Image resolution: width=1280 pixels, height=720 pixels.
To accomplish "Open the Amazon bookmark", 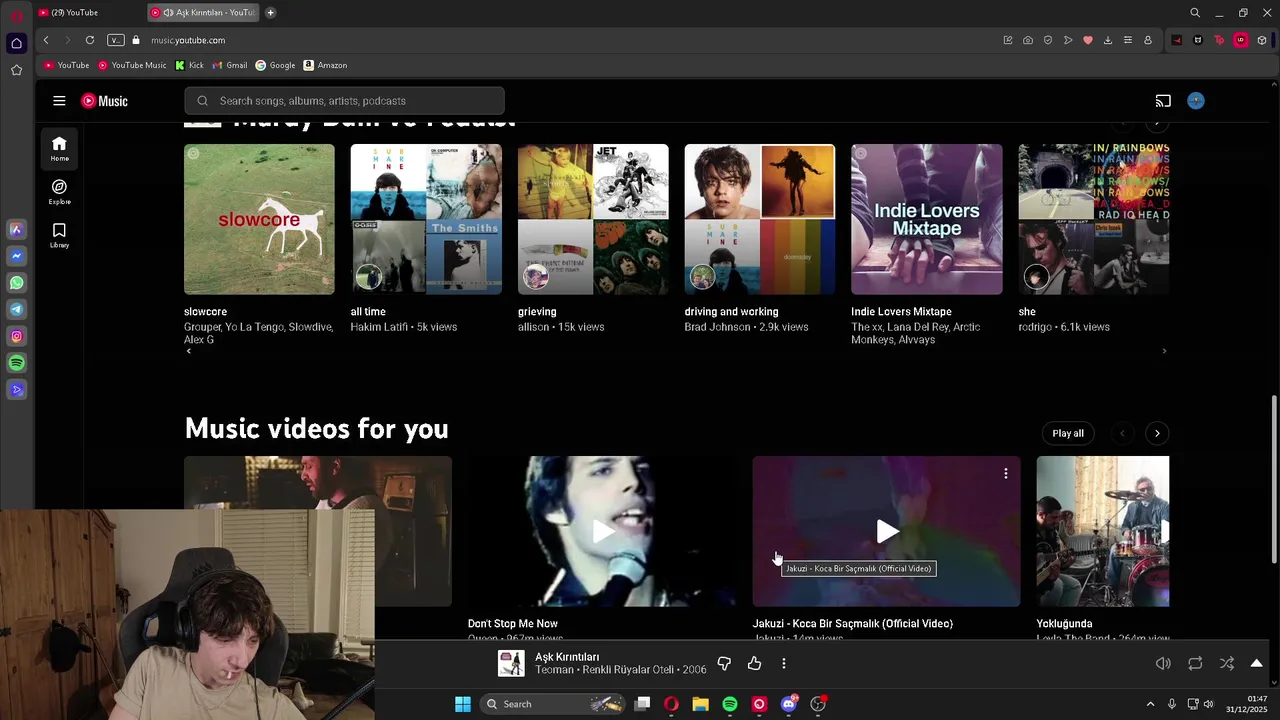I will click(326, 65).
